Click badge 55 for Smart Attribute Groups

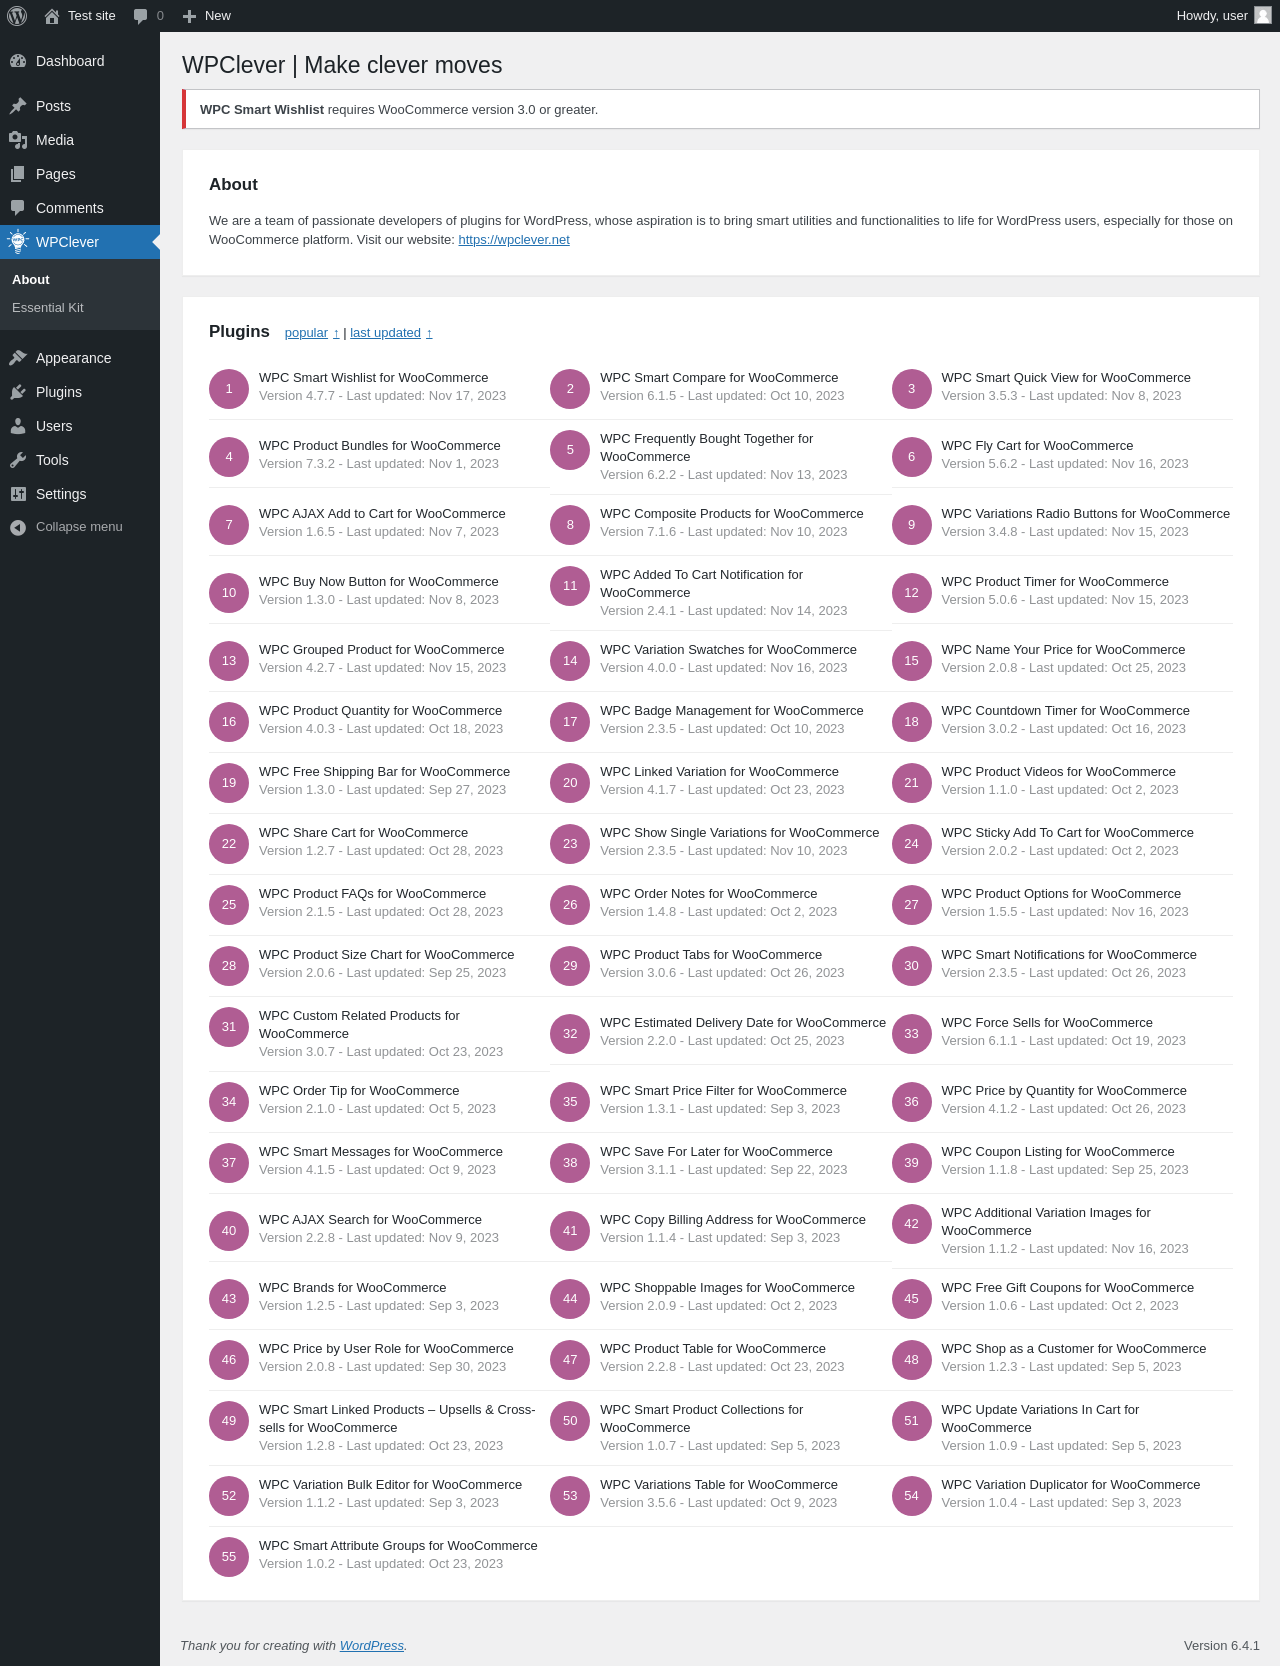pyautogui.click(x=229, y=1557)
